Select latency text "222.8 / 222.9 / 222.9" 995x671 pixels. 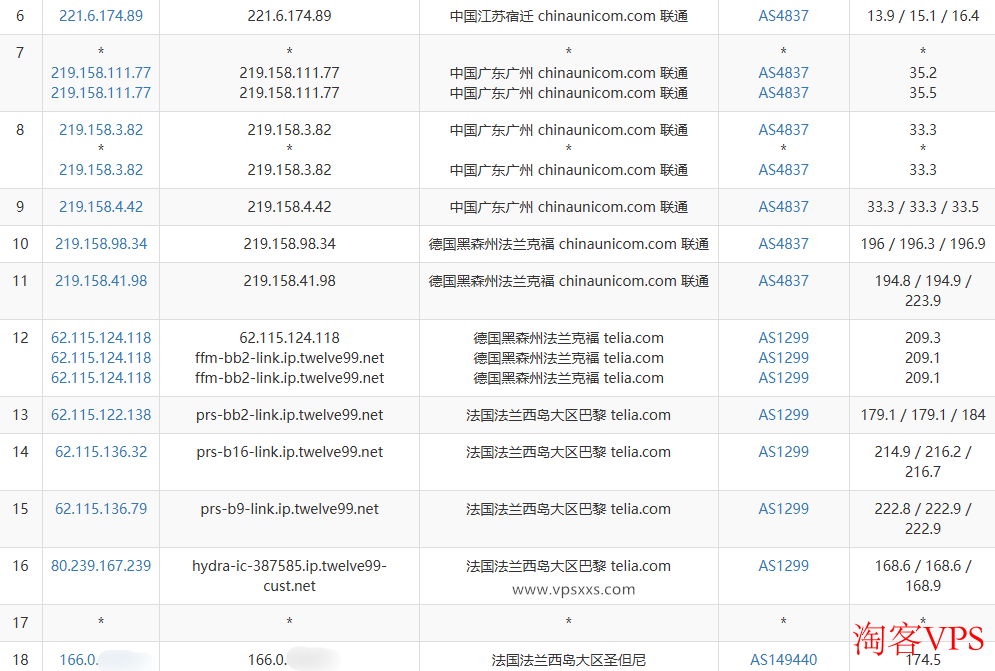pos(923,519)
